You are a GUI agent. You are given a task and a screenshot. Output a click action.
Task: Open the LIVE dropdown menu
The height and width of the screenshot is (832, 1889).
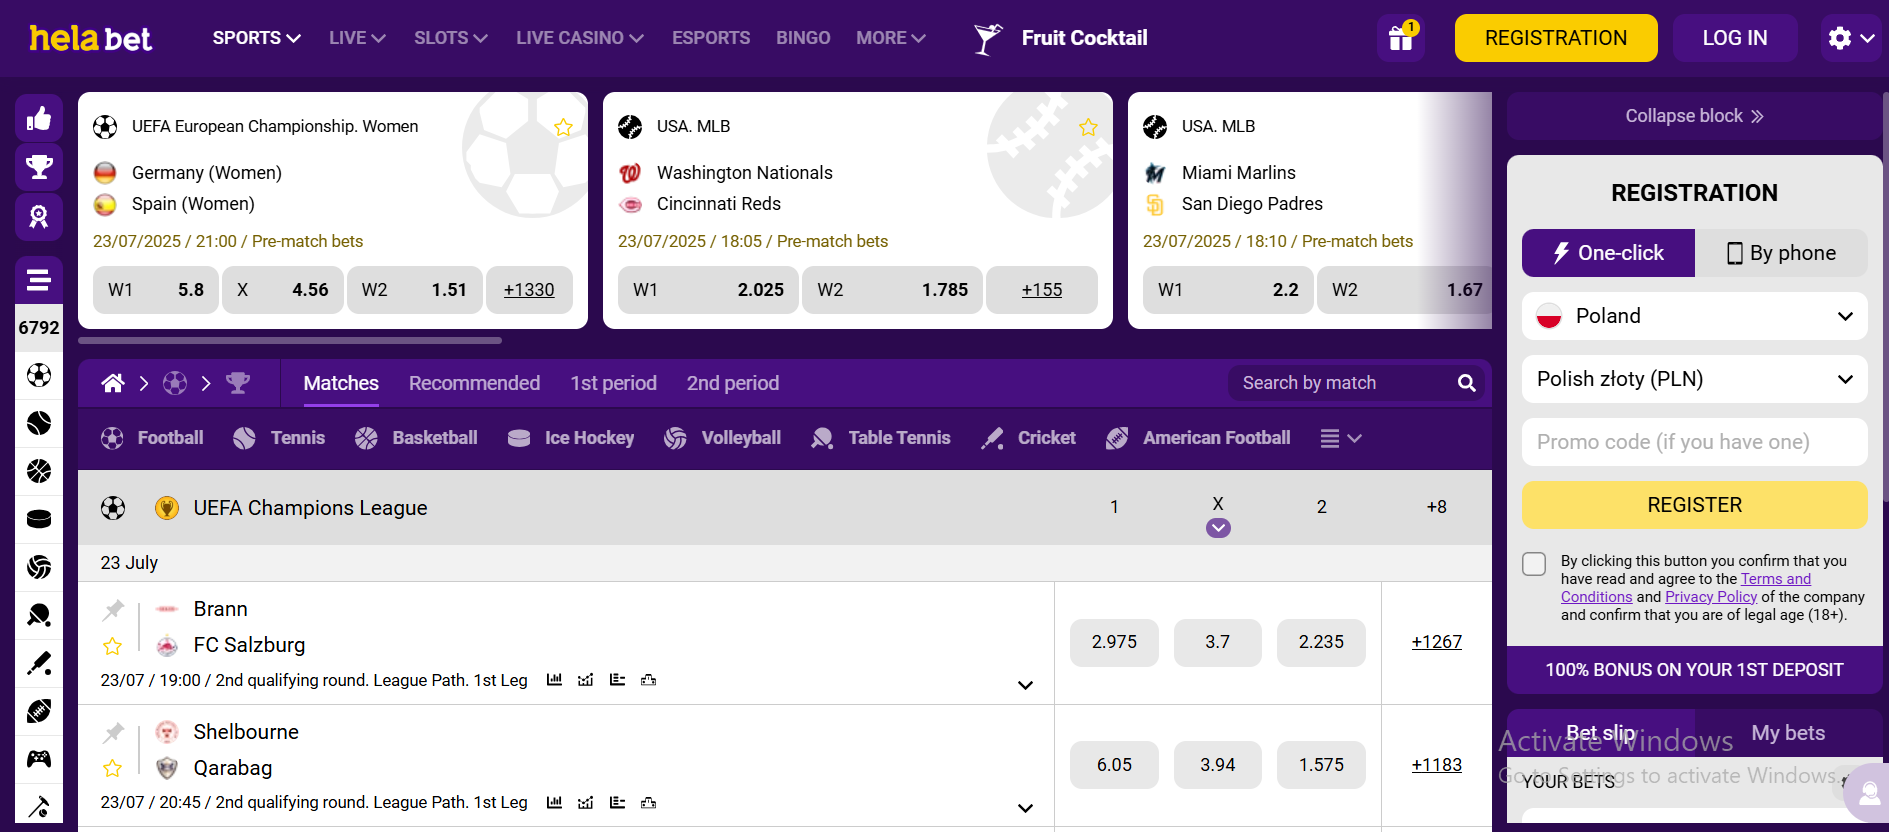pyautogui.click(x=357, y=38)
